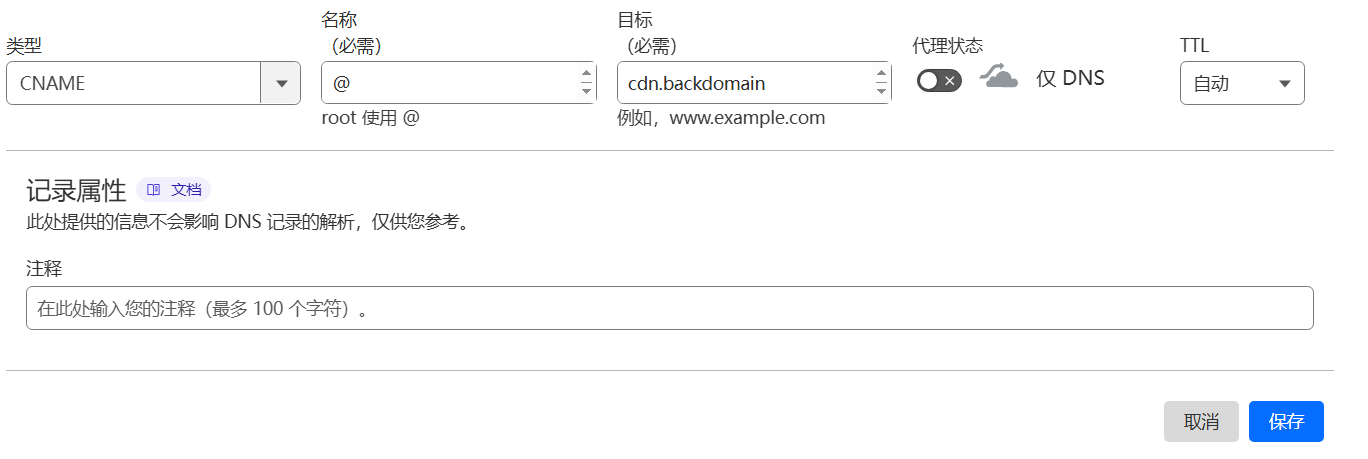Click the X knob of the proxy switch
Viewport: 1368px width, 459px height.
click(x=950, y=81)
